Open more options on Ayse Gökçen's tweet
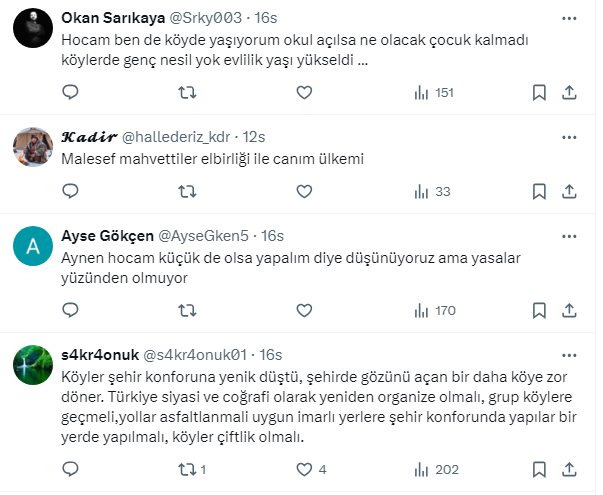Image resolution: width=603 pixels, height=495 pixels. click(x=569, y=236)
